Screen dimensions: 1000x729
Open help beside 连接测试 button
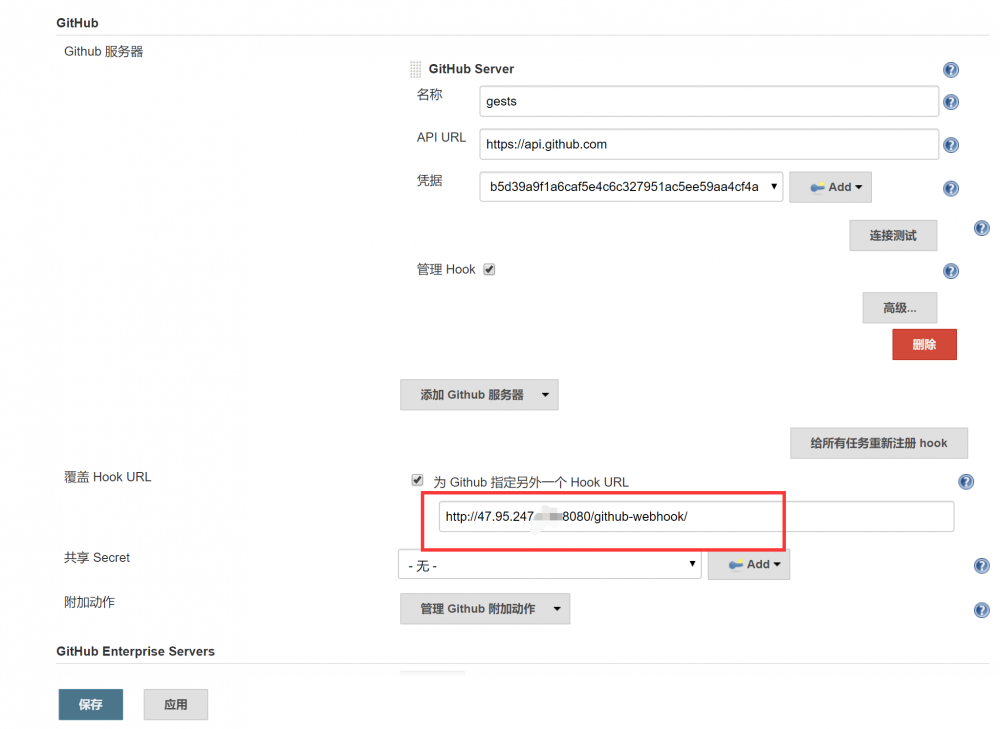tap(981, 228)
